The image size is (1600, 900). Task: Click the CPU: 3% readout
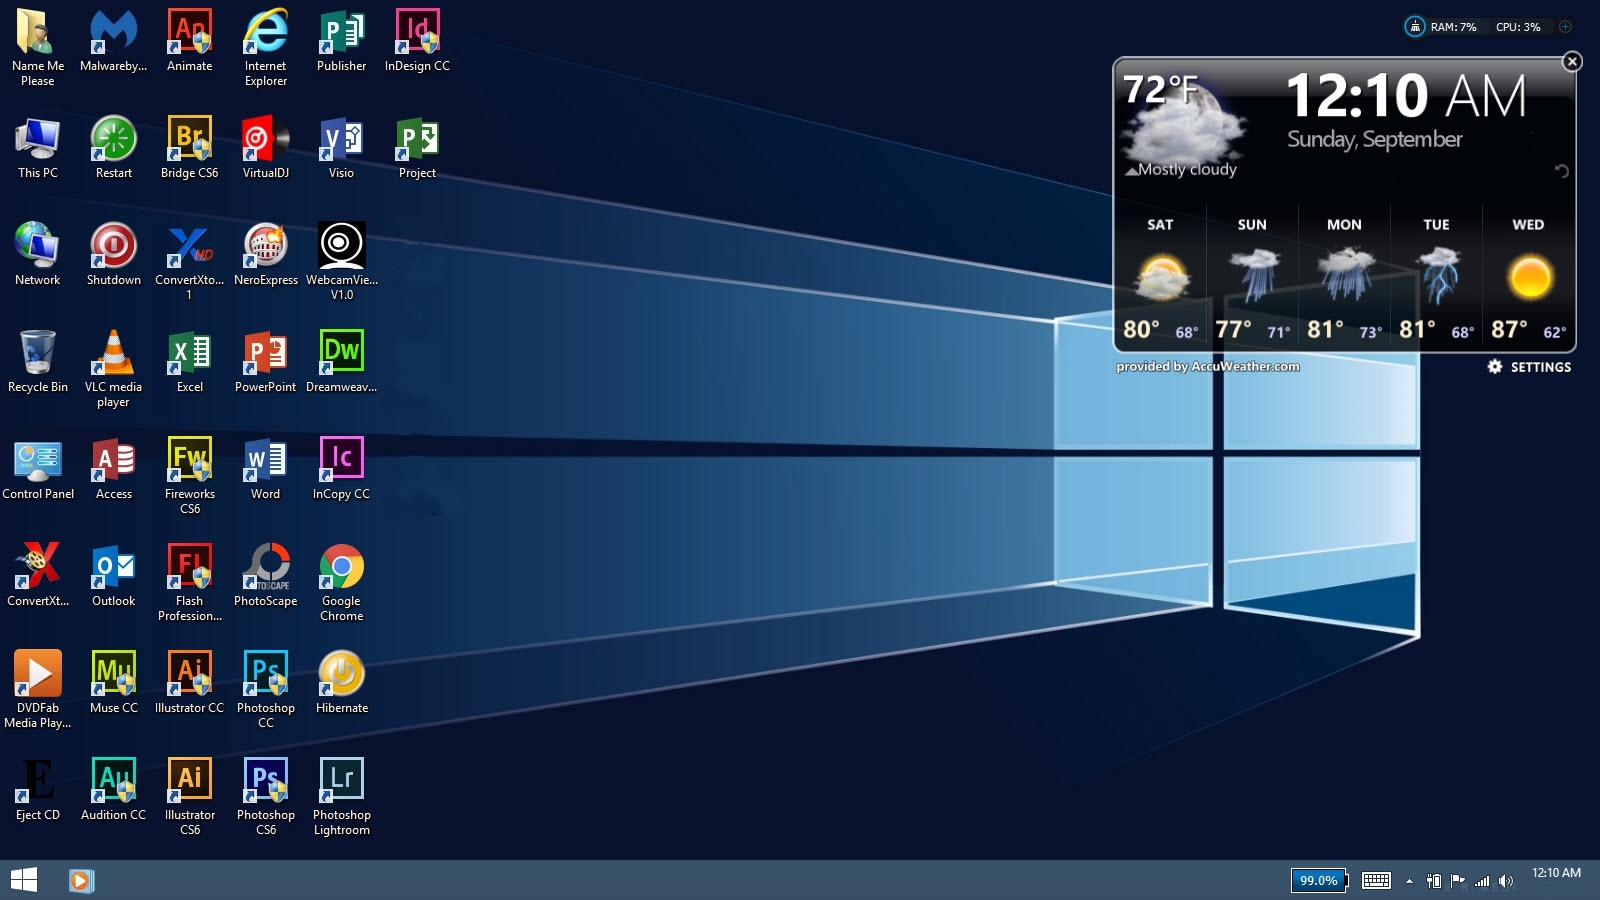1518,27
